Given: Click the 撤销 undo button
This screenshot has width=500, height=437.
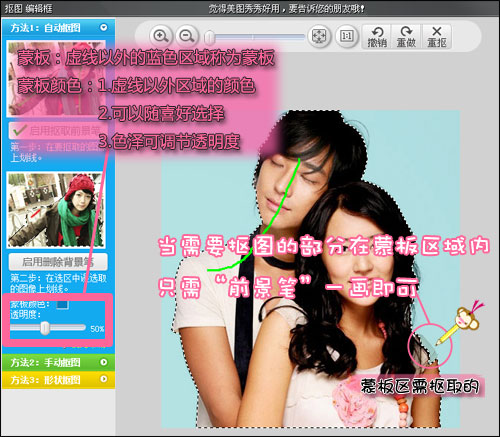Looking at the screenshot, I should [377, 37].
